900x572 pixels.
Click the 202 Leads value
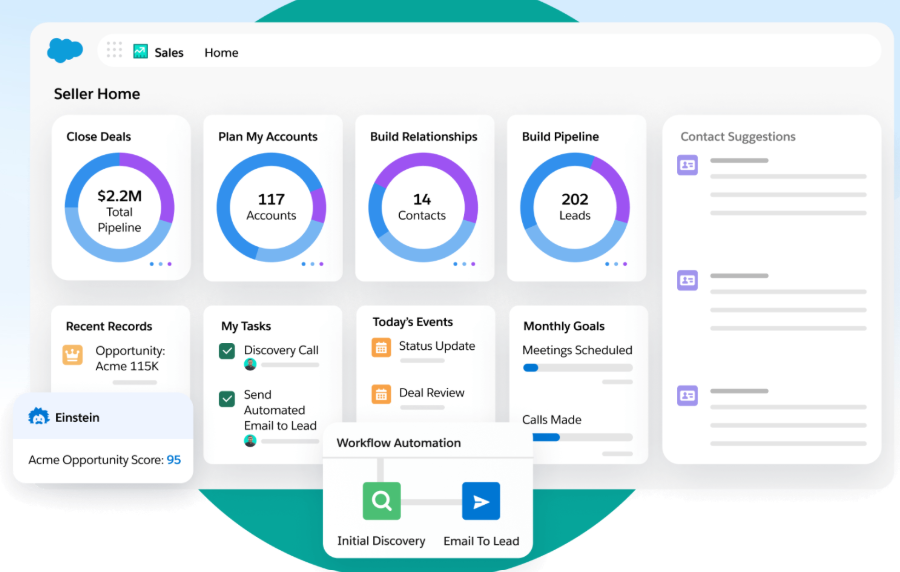575,207
